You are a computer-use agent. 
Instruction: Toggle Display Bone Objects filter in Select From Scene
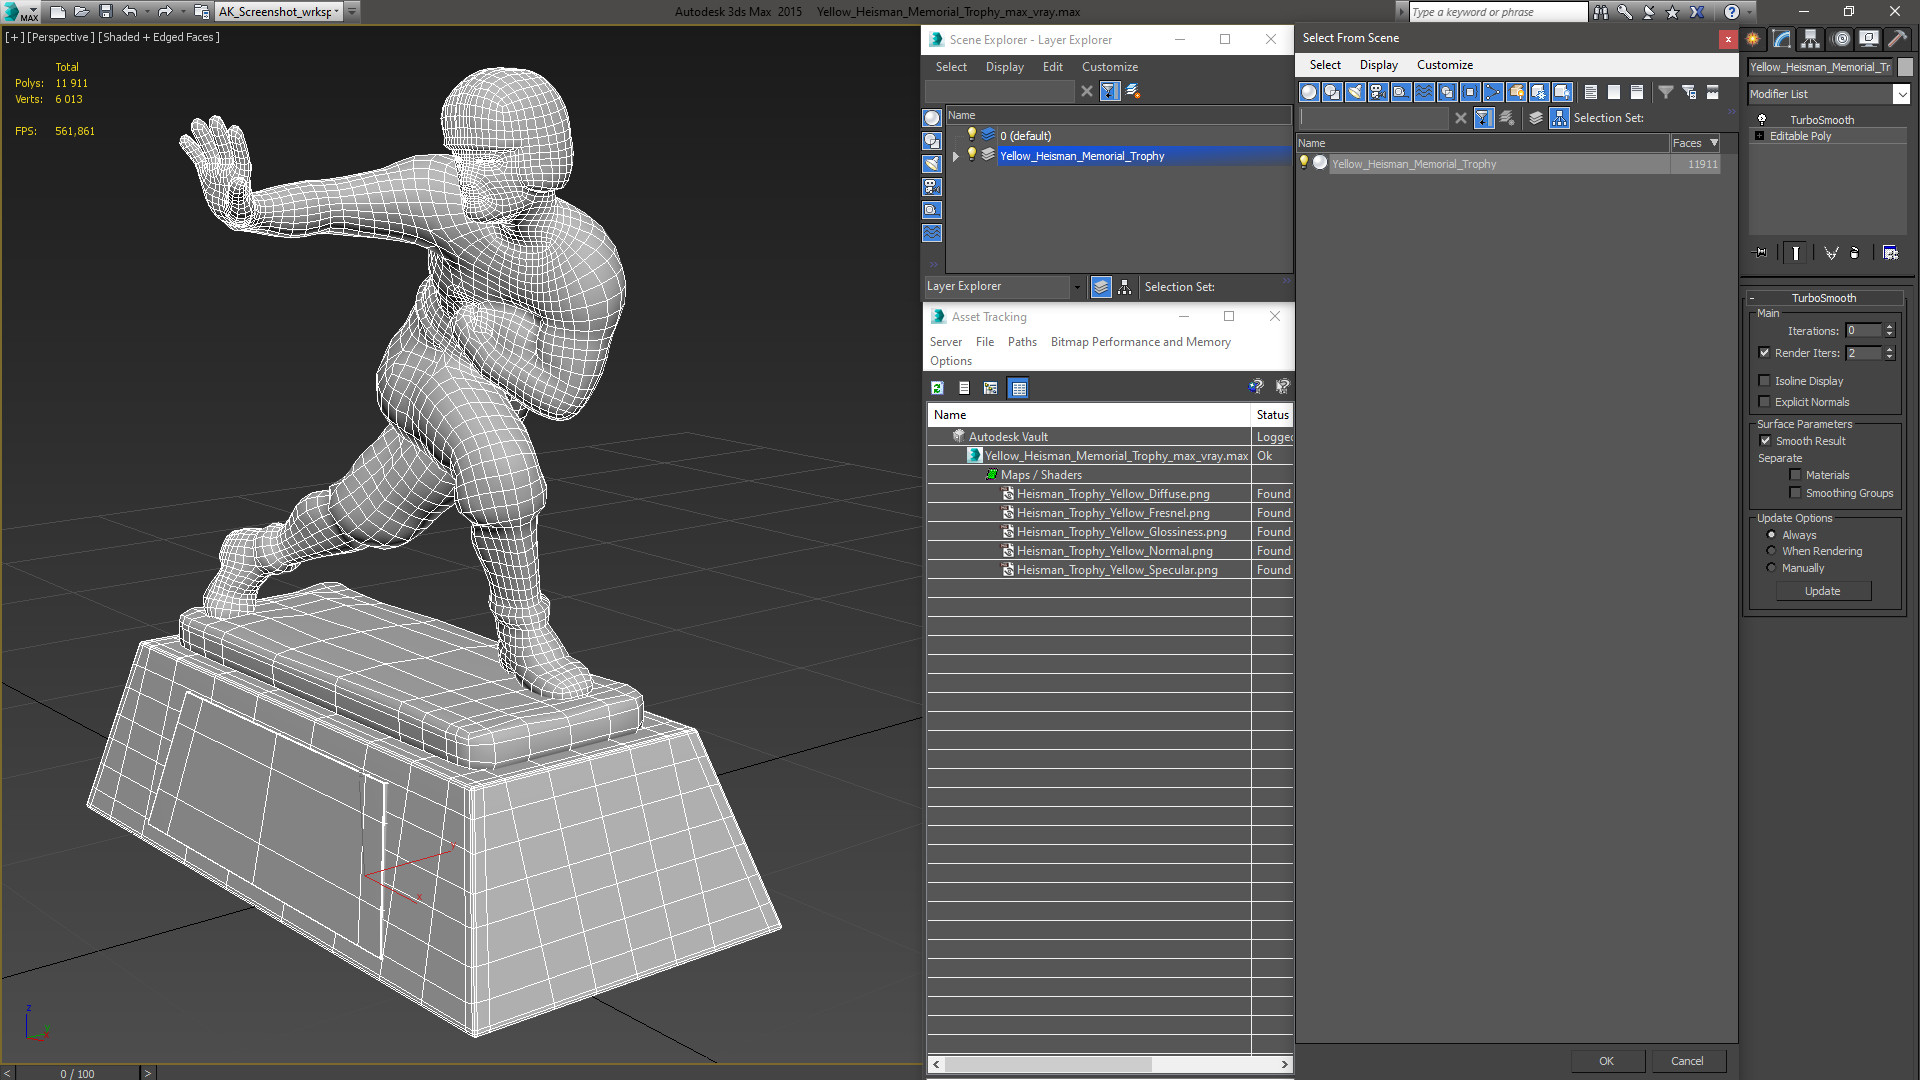point(1493,92)
